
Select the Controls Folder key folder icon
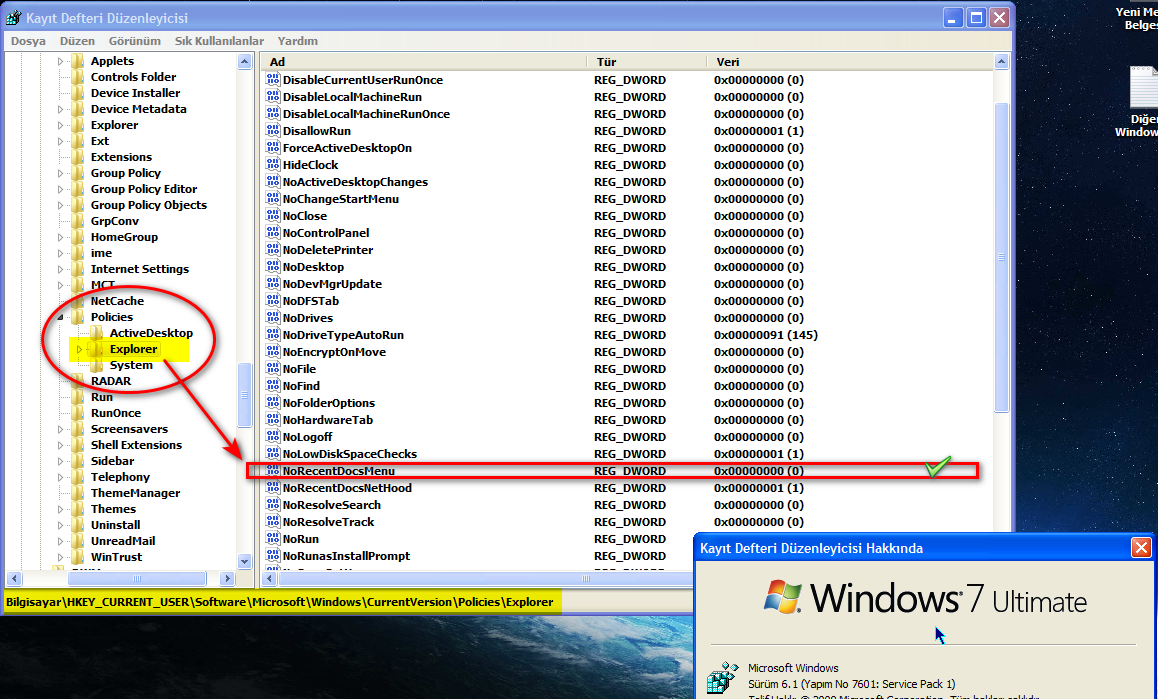(78, 77)
